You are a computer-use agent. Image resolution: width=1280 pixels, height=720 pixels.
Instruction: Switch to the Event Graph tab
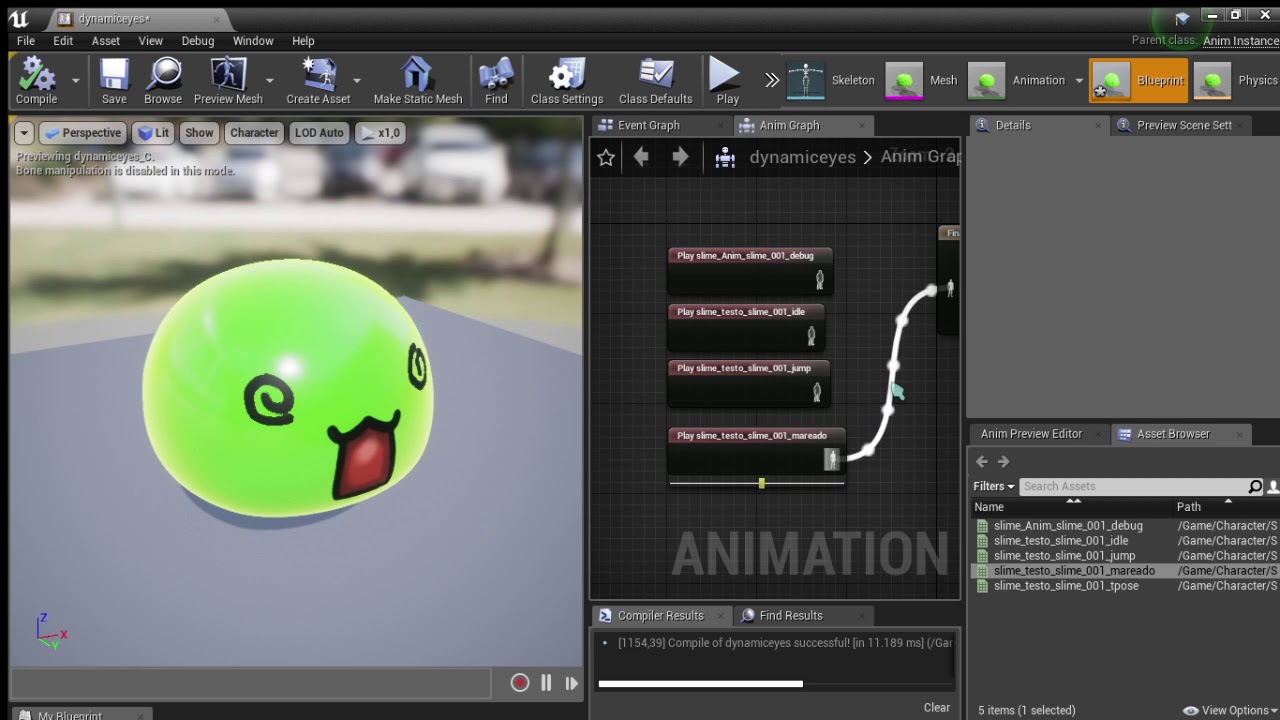point(648,125)
